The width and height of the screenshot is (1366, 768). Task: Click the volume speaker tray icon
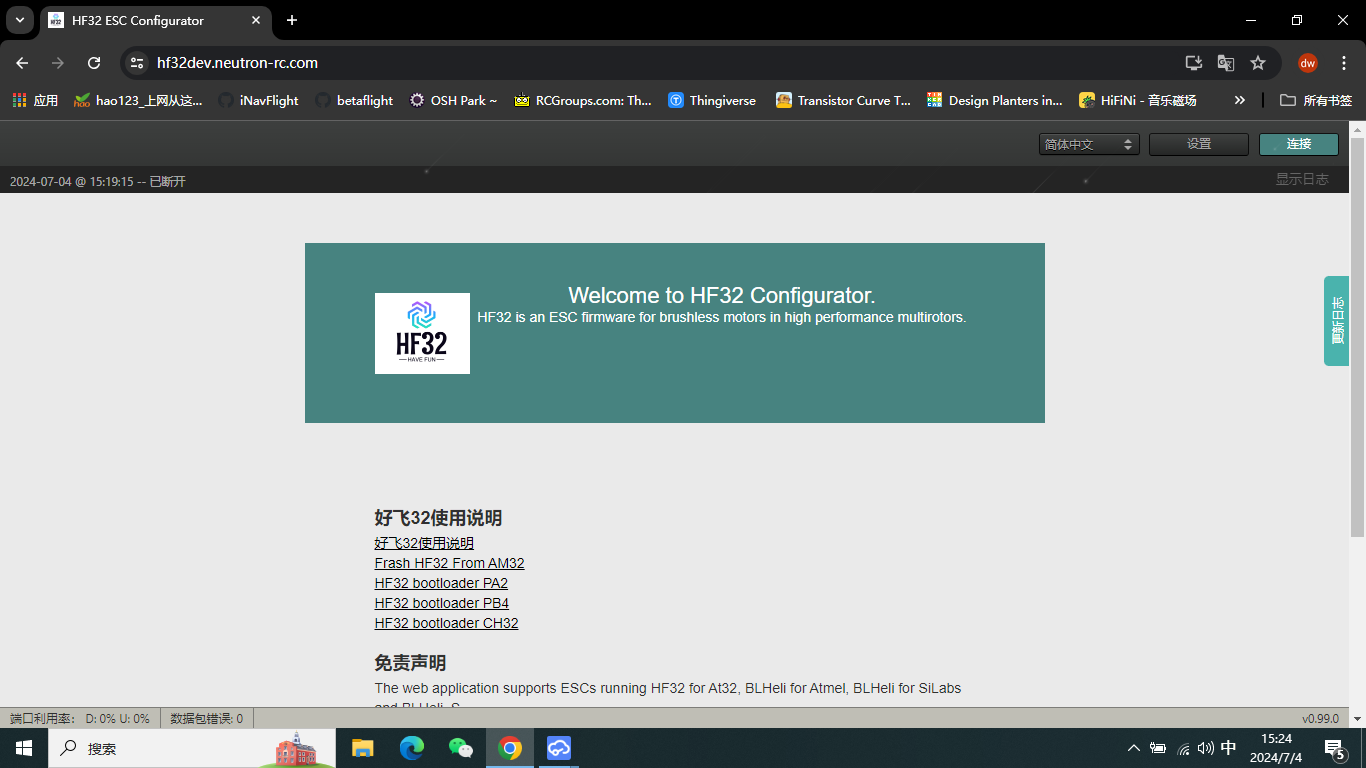[1205, 748]
